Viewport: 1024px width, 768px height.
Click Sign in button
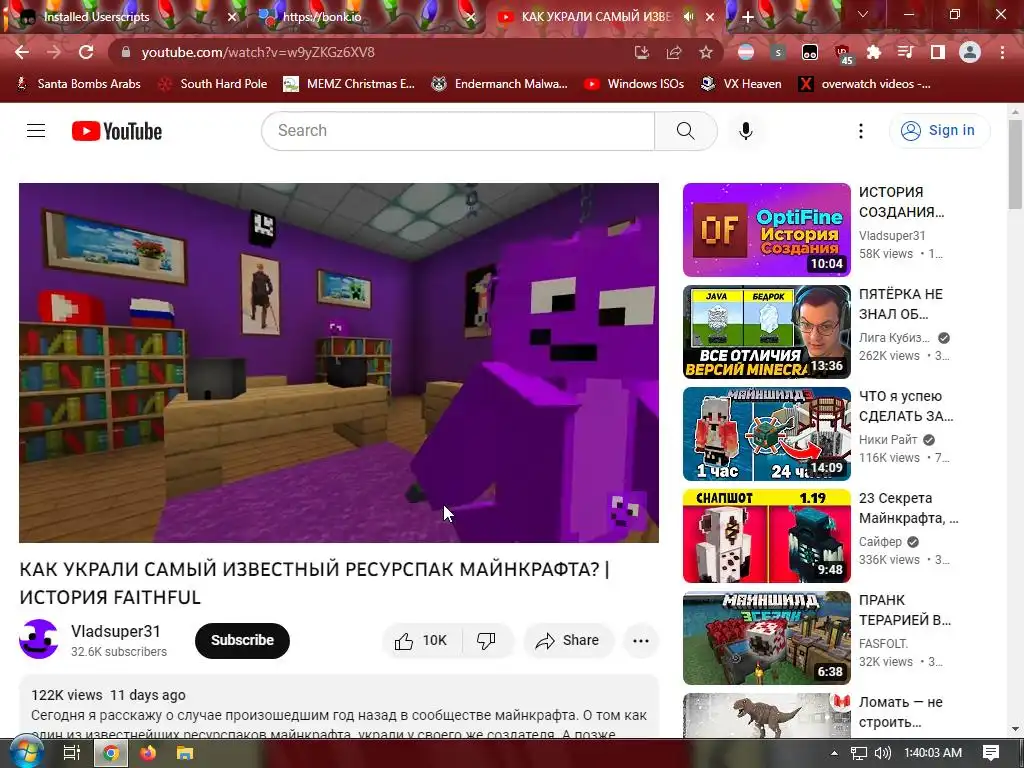coord(940,131)
